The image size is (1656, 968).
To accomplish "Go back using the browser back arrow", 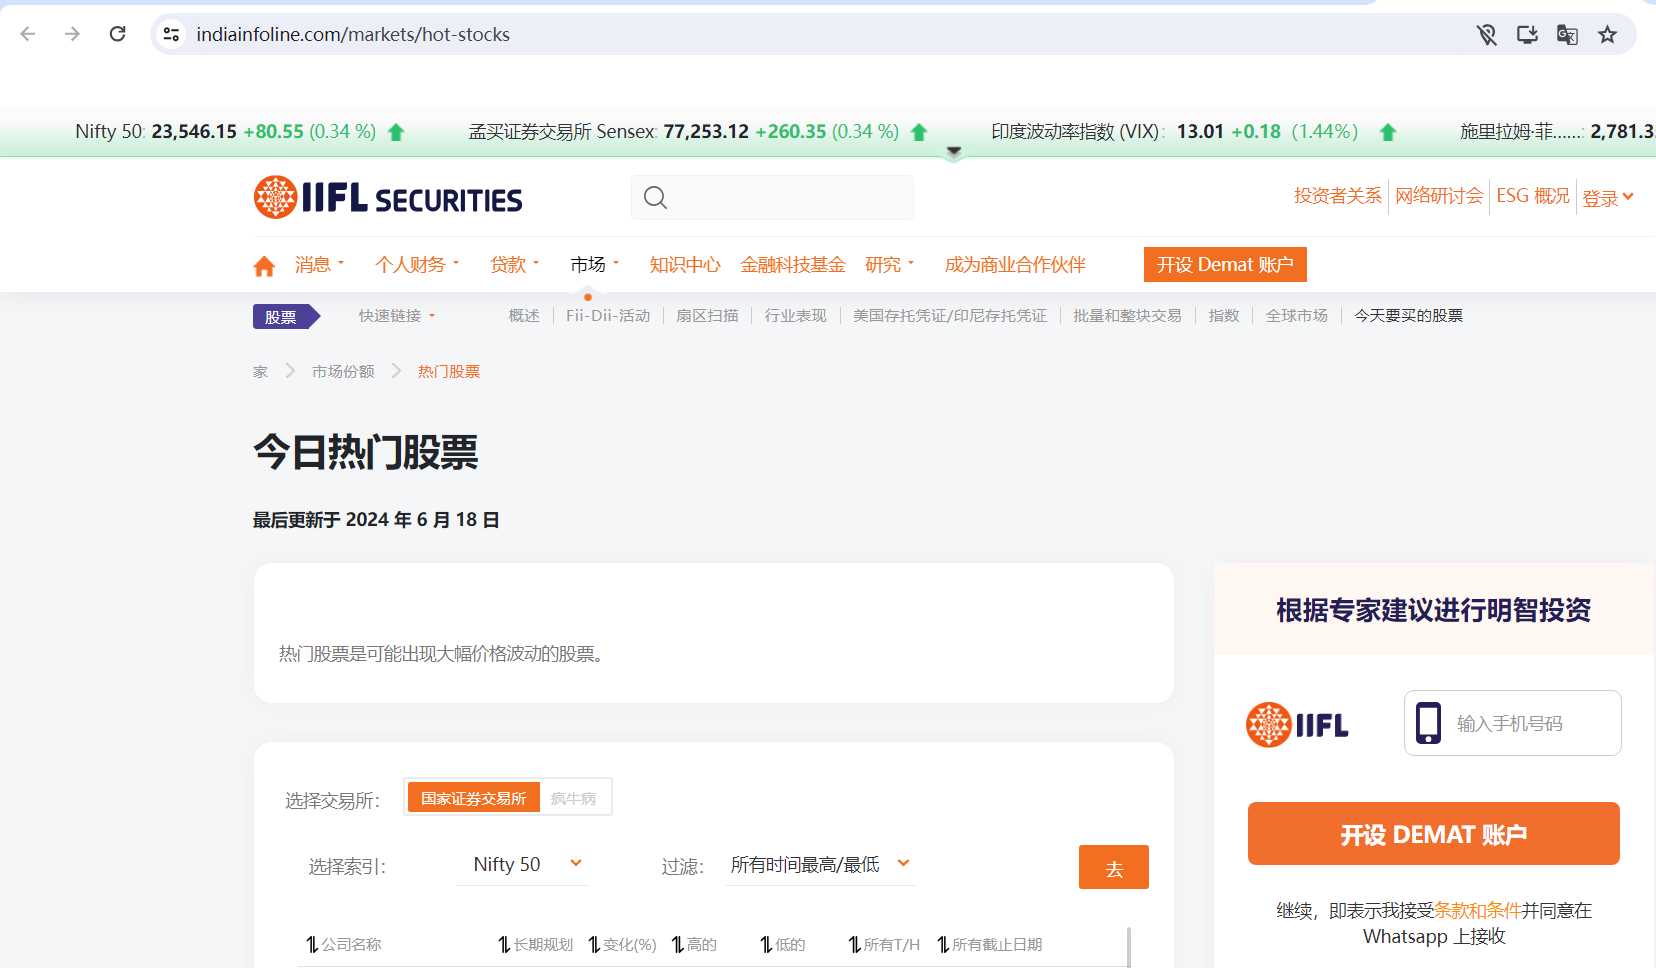I will 28,34.
